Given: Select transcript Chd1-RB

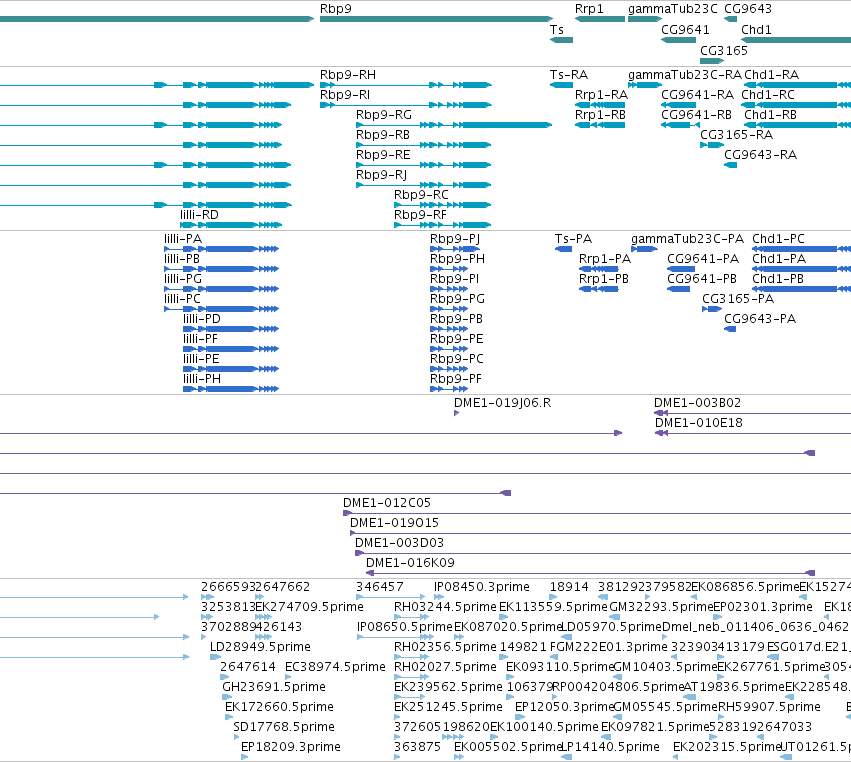Looking at the screenshot, I should click(x=770, y=115).
